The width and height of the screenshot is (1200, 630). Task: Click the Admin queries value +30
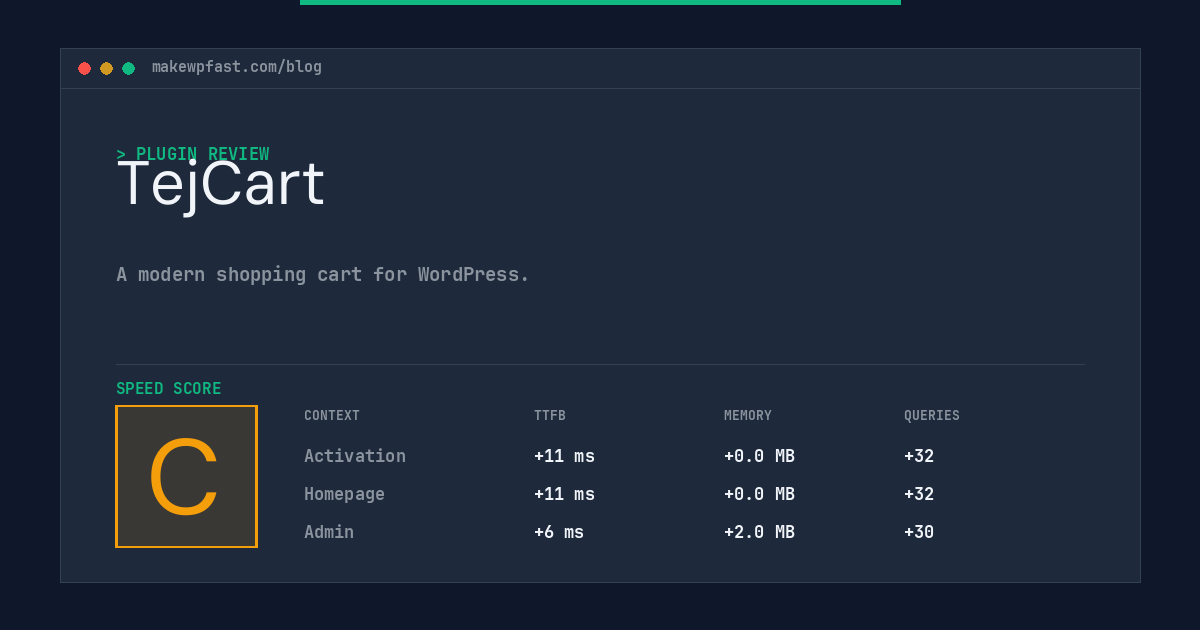tap(919, 532)
